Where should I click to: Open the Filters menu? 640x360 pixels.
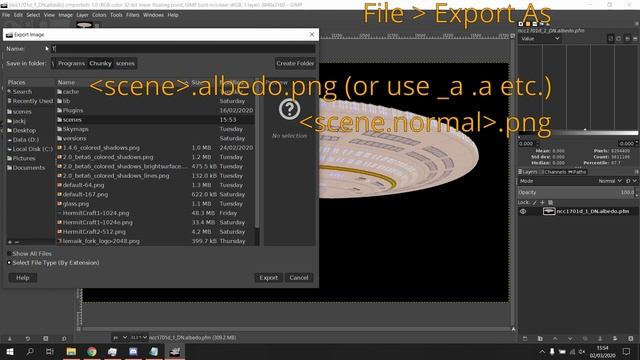pyautogui.click(x=133, y=15)
